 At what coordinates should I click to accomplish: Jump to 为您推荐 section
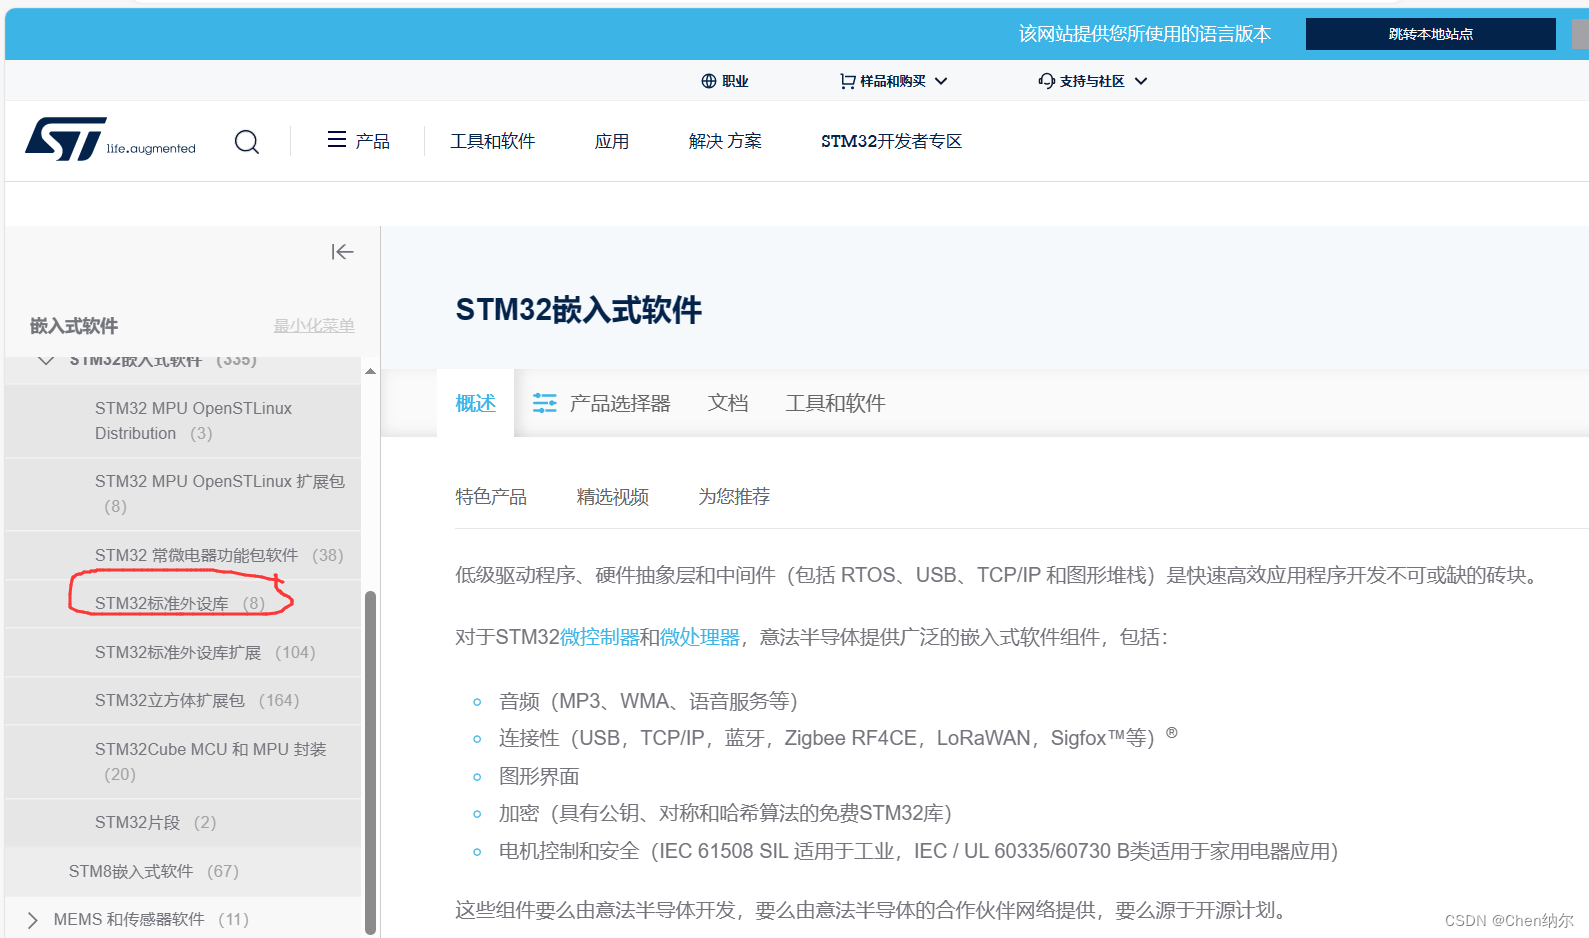click(734, 497)
